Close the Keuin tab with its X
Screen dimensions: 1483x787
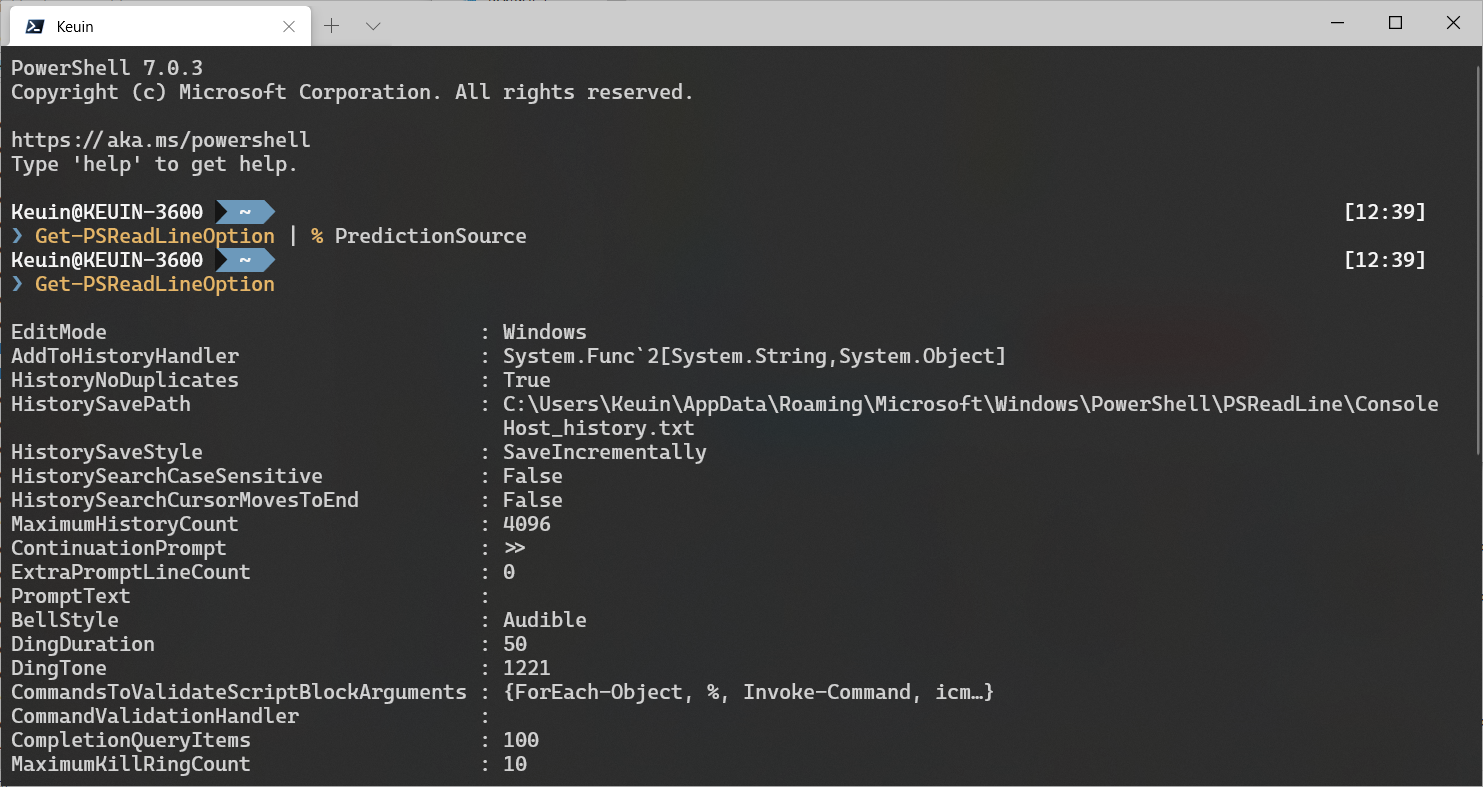click(x=289, y=27)
